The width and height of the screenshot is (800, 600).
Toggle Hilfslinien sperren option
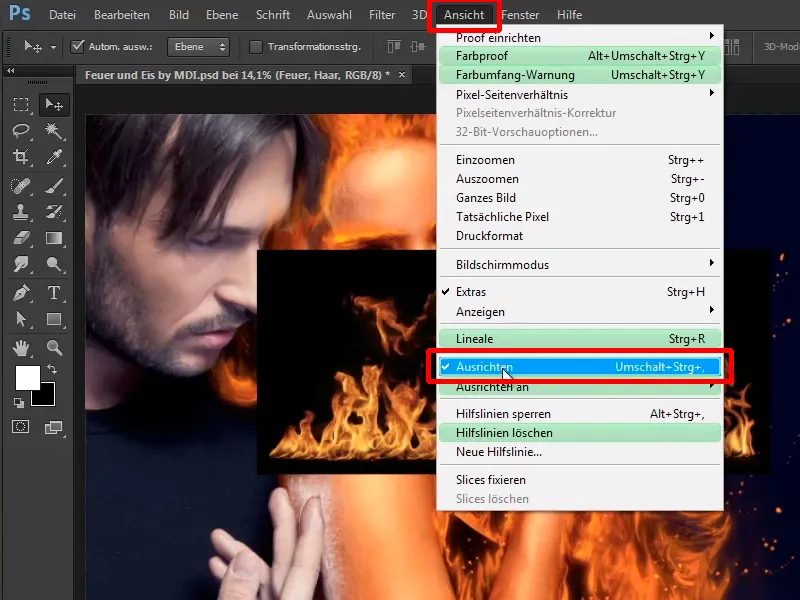coord(580,414)
